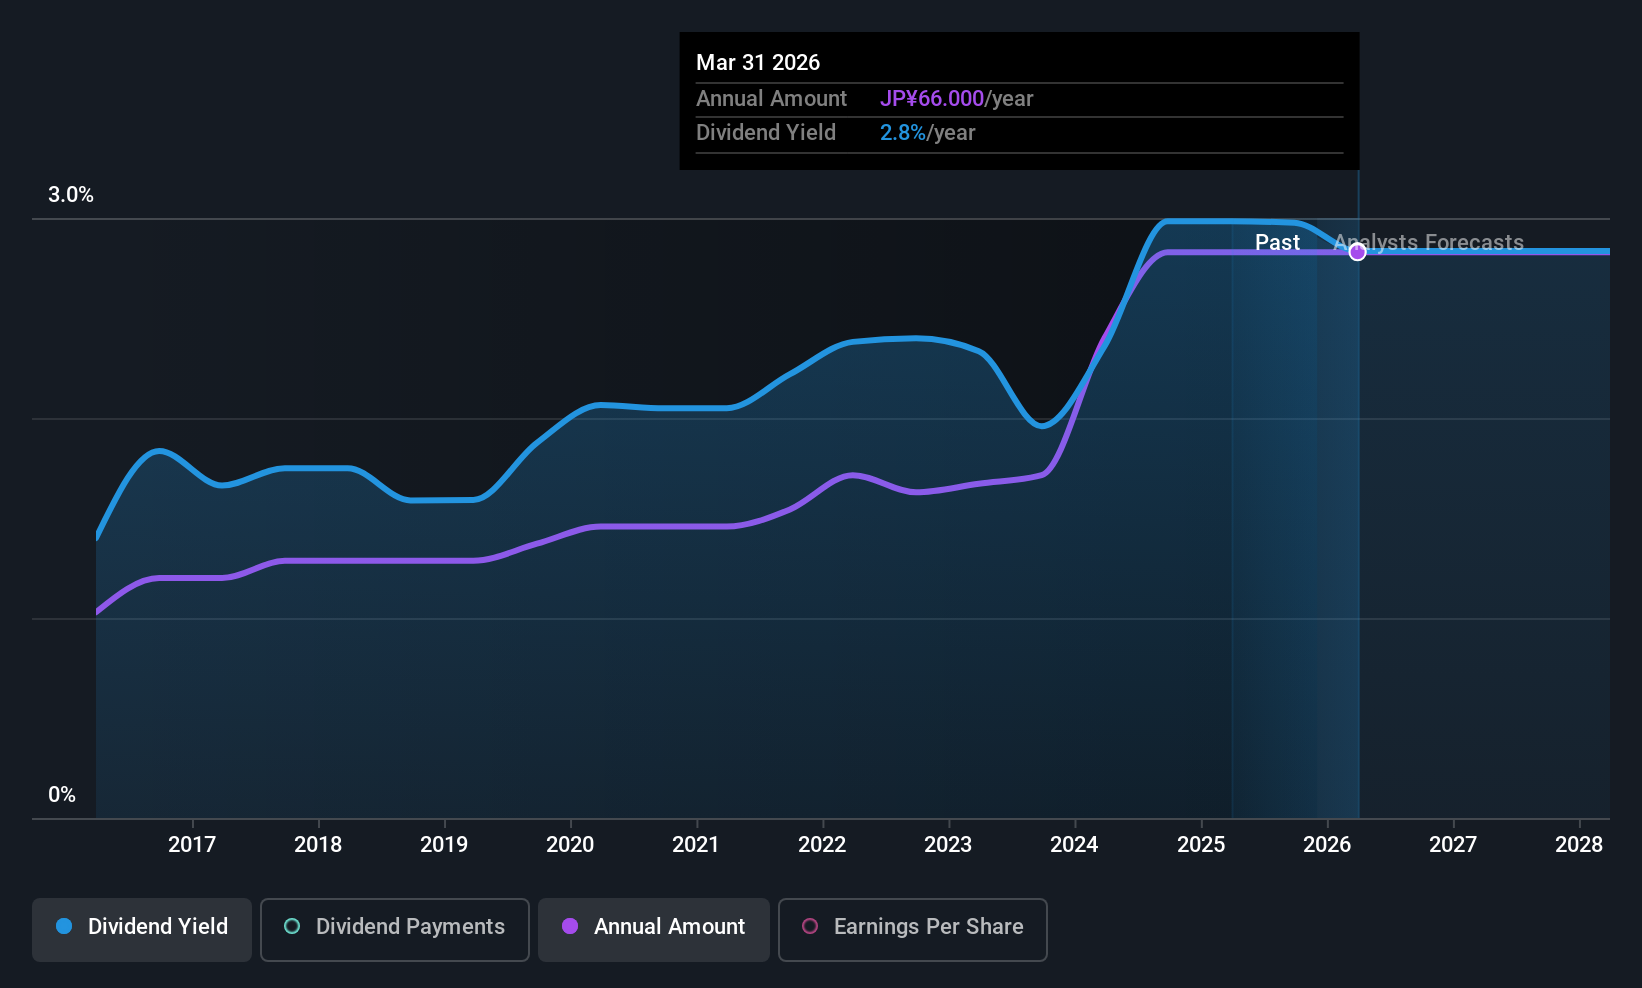The height and width of the screenshot is (988, 1642).
Task: Click the 2.8%/year yield value in tooltip
Action: tap(927, 133)
